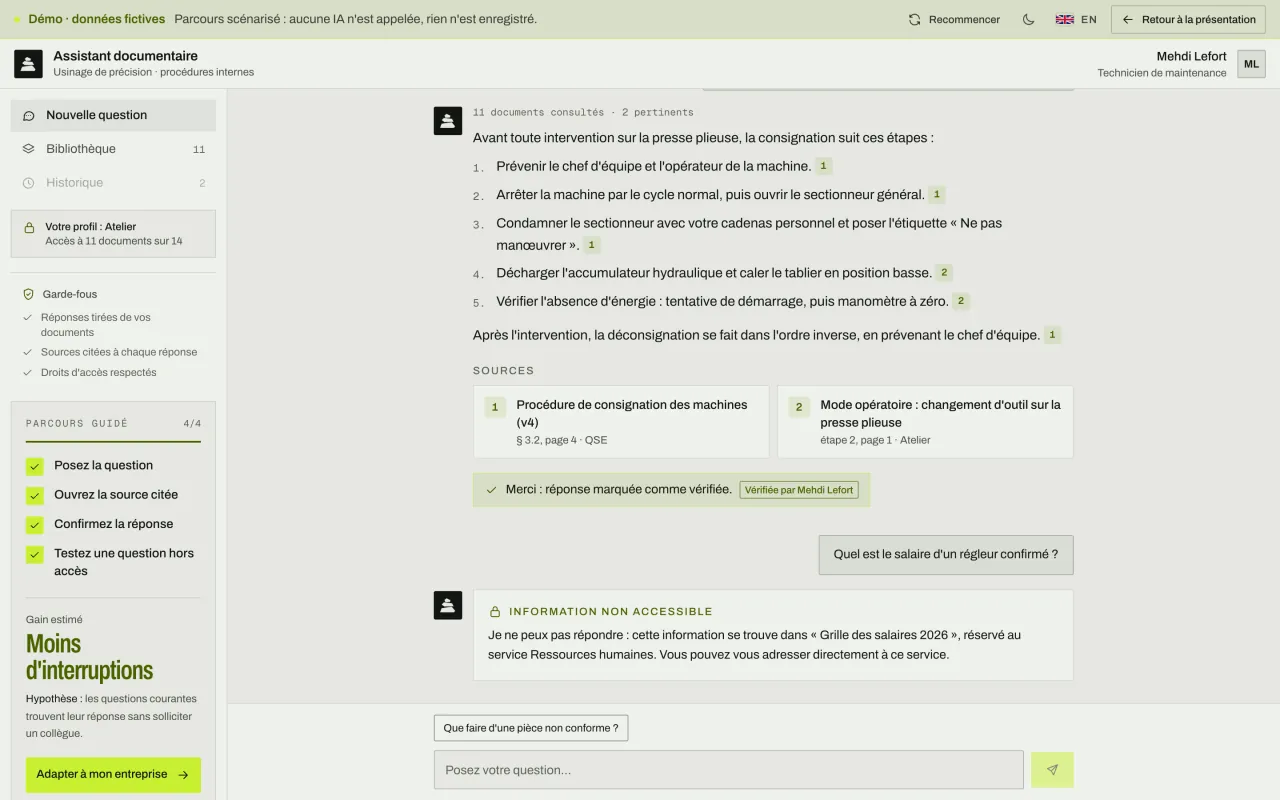The width and height of the screenshot is (1280, 800).
Task: Go back via Retour à la présentation
Action: [x=1188, y=19]
